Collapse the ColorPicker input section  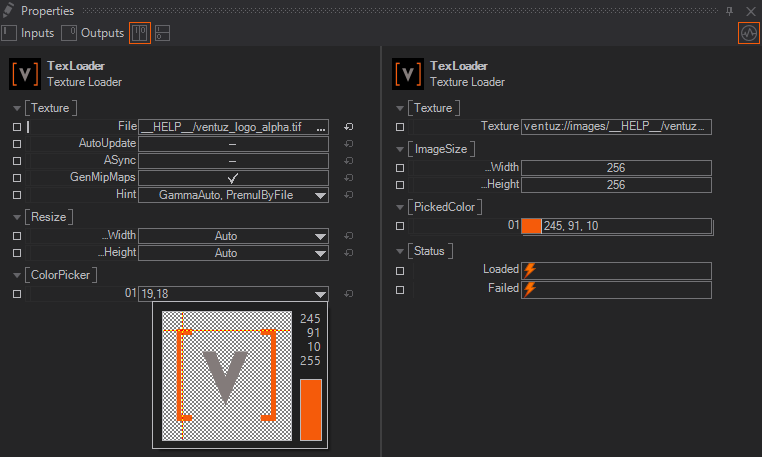[17, 274]
